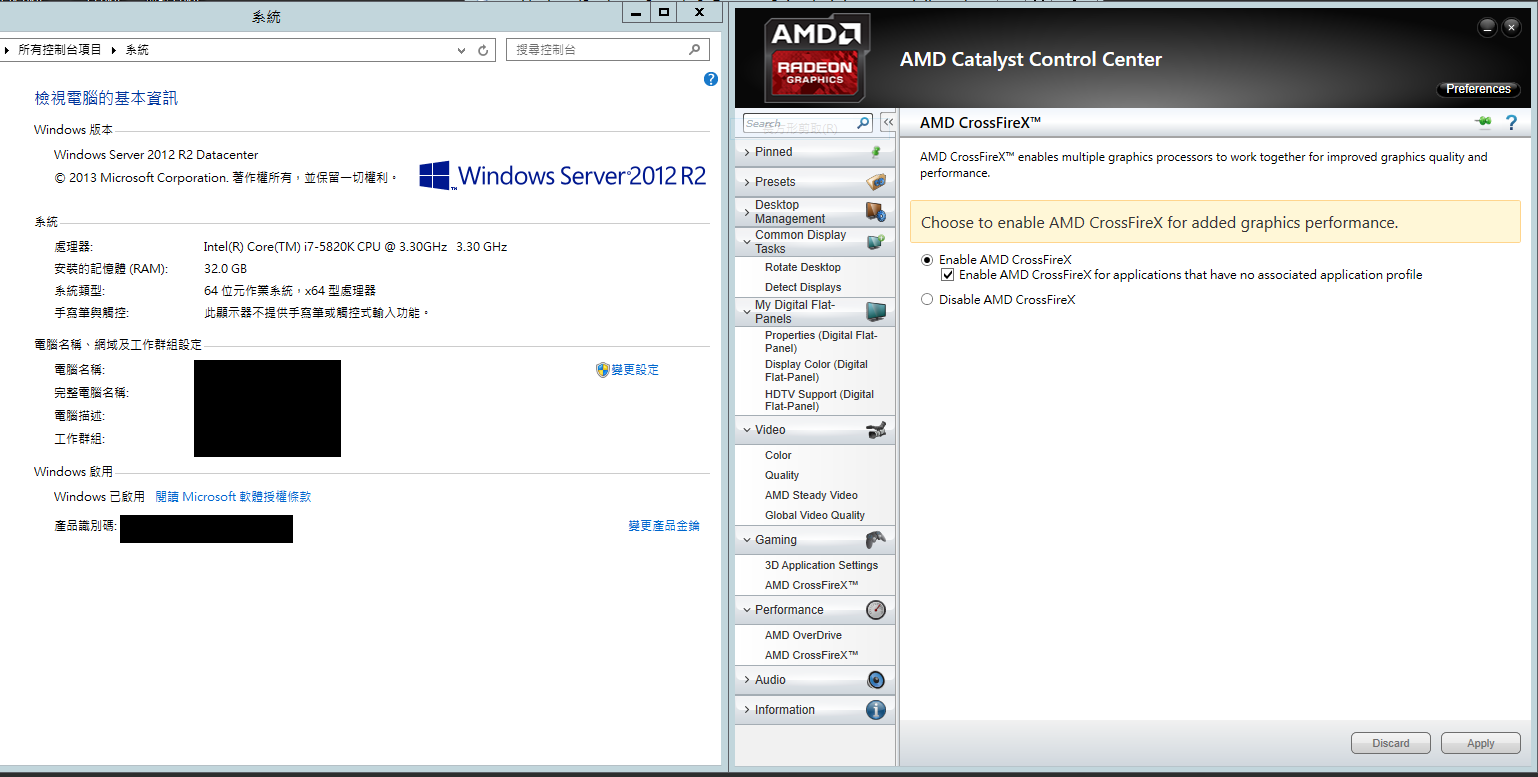This screenshot has height=777, width=1538.
Task: Click the 32.0 GB RAM value
Action: [x=225, y=269]
